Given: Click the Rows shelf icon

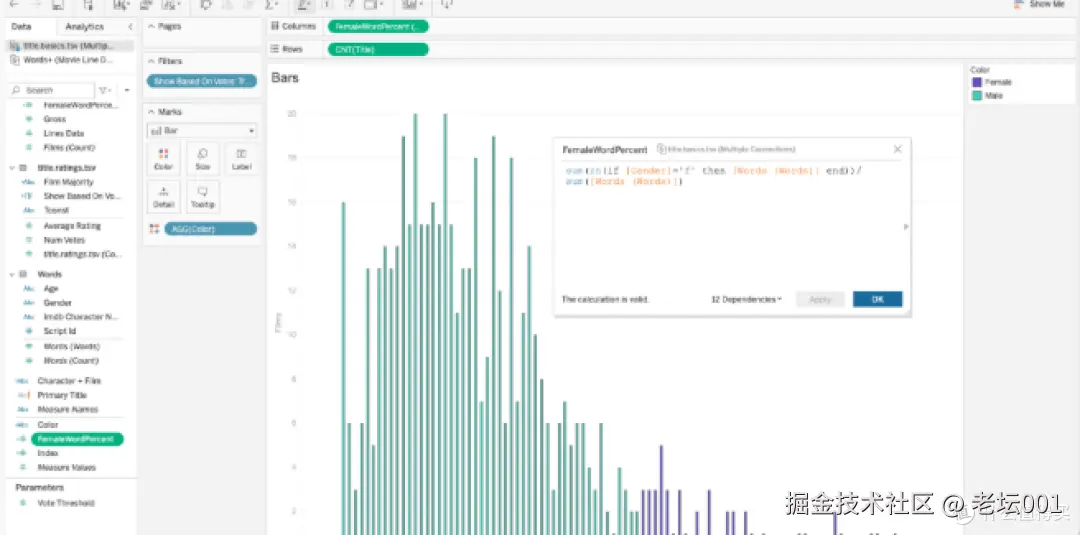Looking at the screenshot, I should point(275,49).
